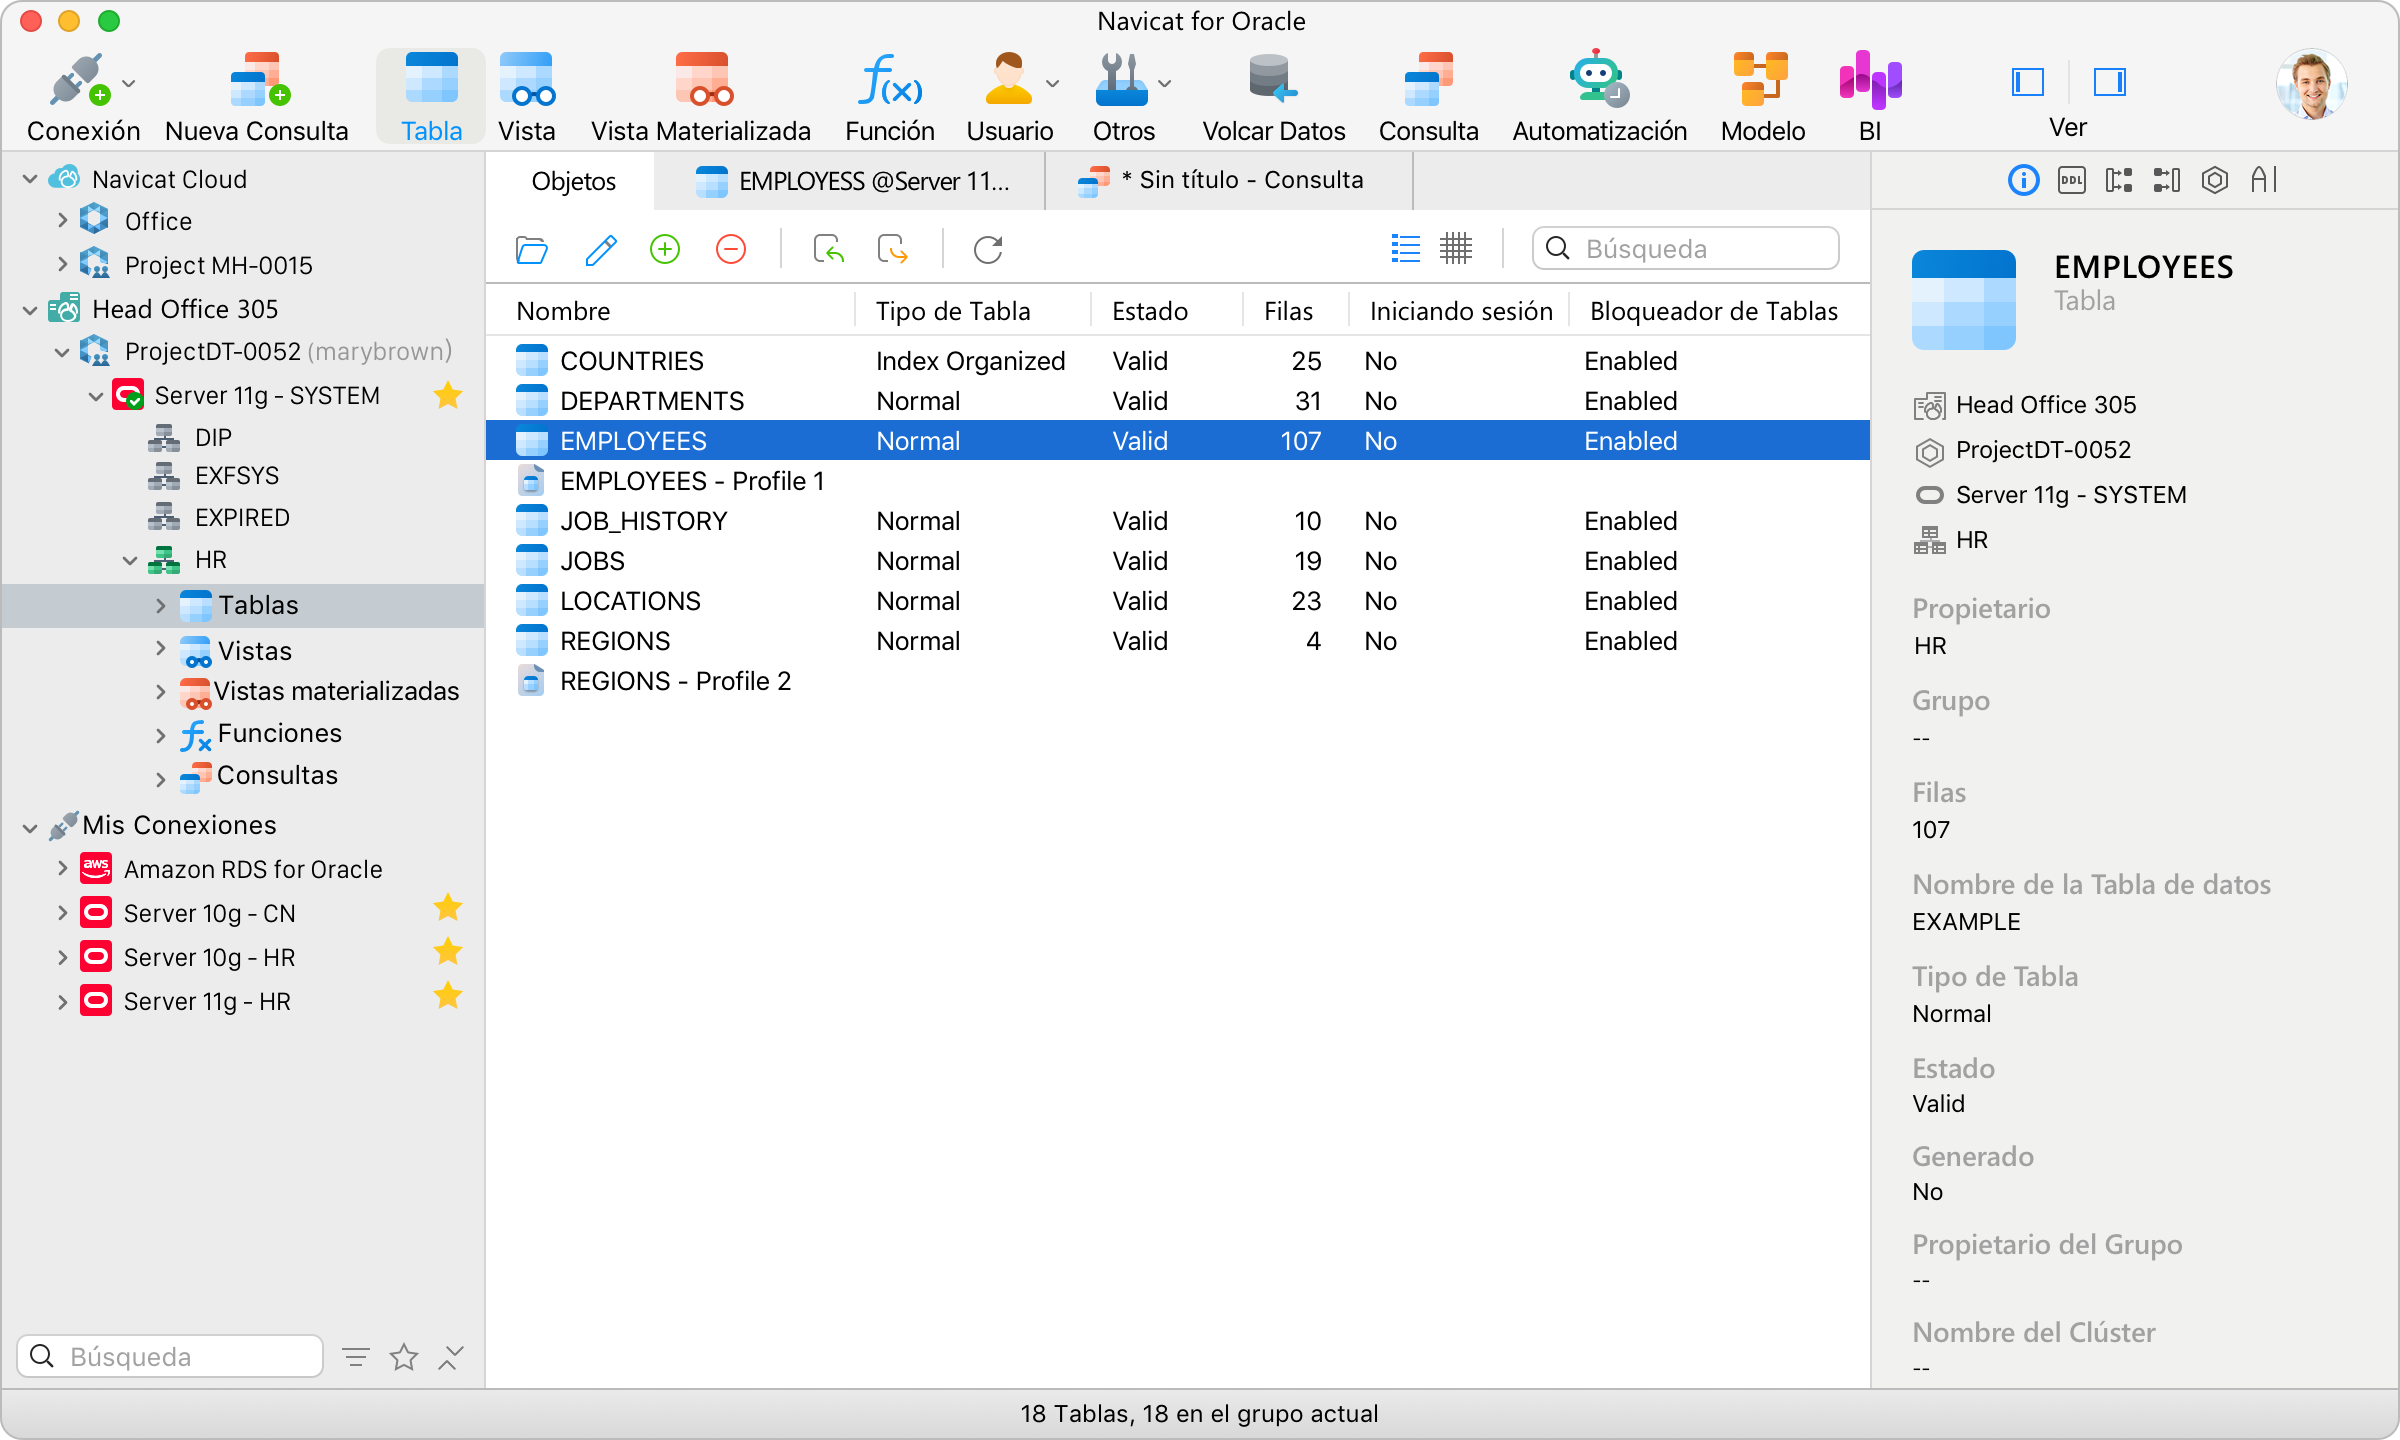Open table folder icon in object toolbar
This screenshot has width=2400, height=1440.
tap(531, 249)
